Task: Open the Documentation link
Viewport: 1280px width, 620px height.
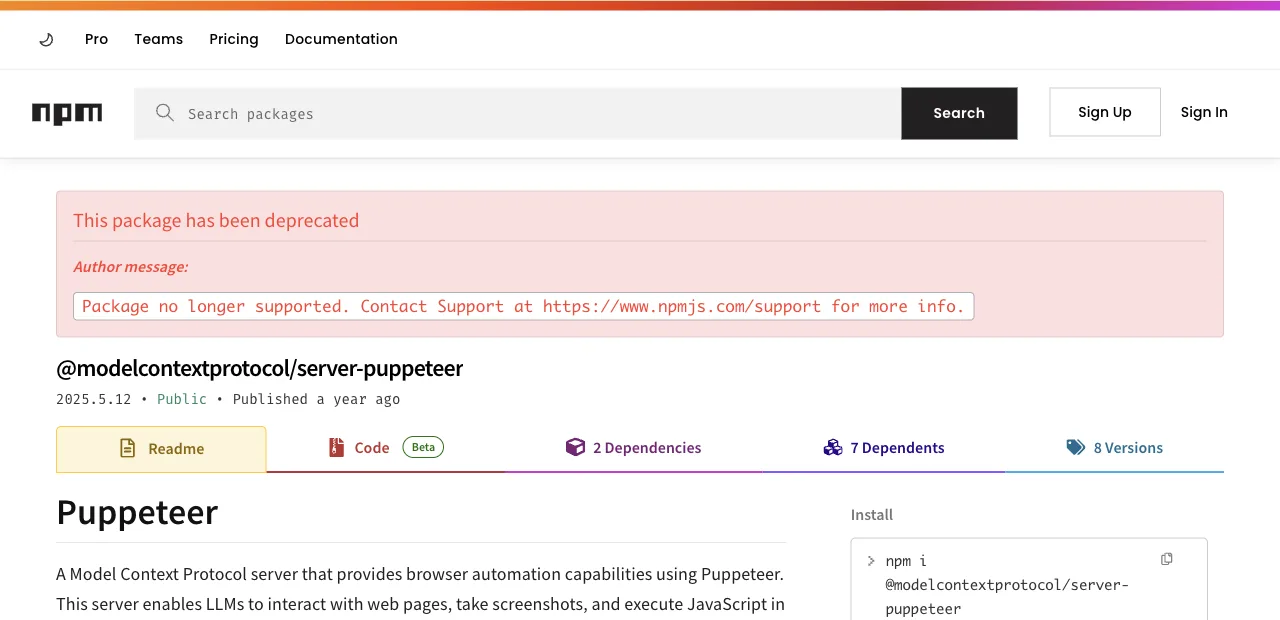Action: (341, 39)
